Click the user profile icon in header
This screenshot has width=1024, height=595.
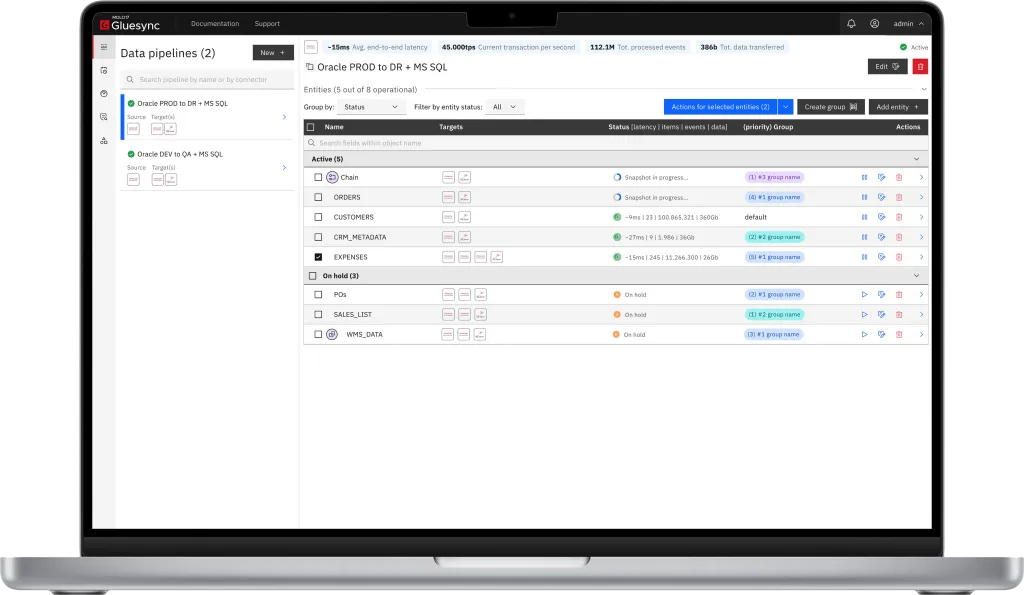pos(875,23)
